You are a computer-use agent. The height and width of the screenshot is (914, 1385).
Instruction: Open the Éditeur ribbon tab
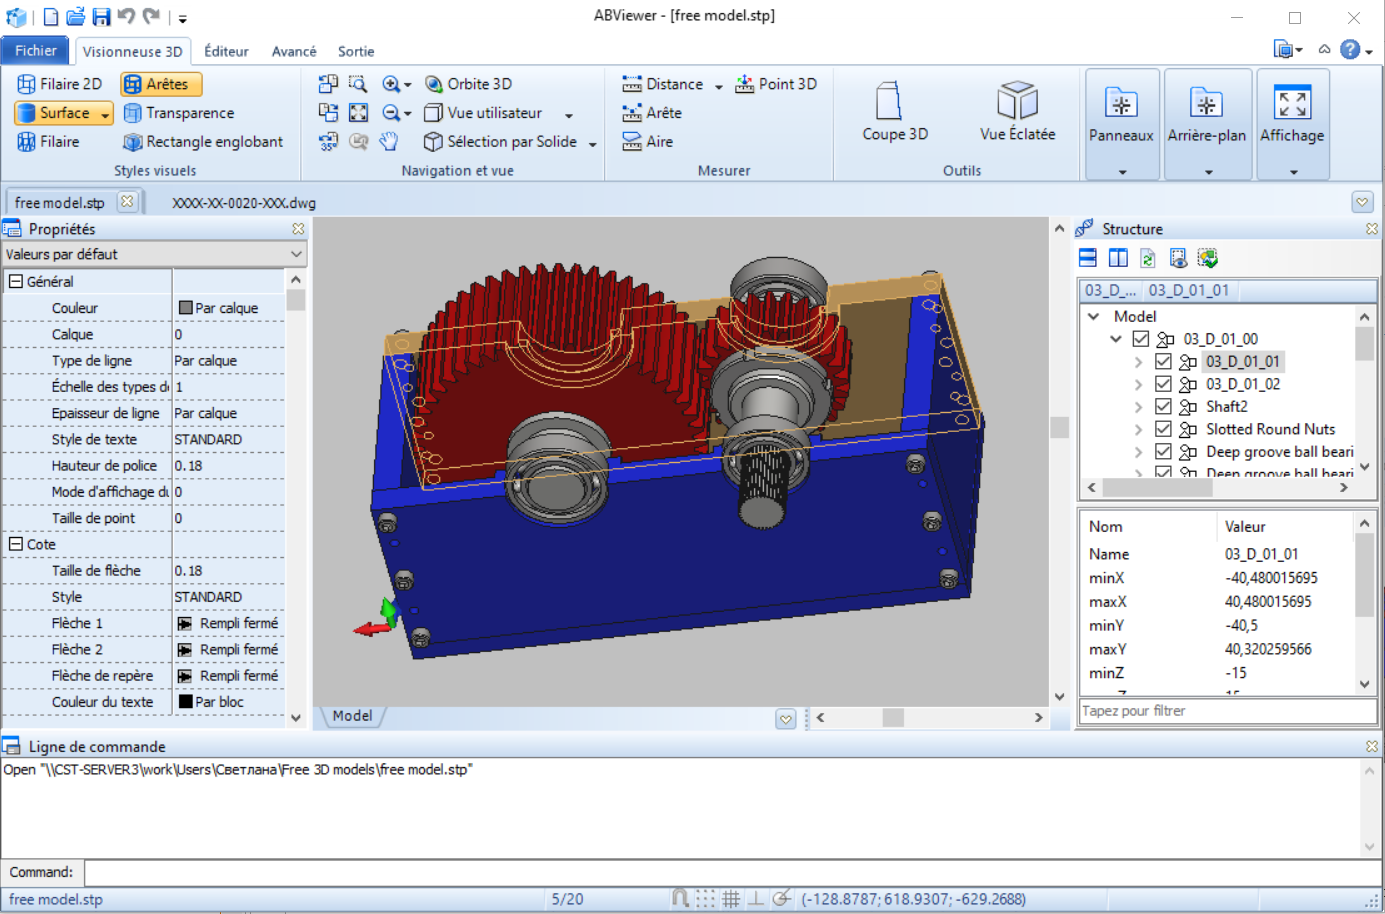click(x=226, y=51)
